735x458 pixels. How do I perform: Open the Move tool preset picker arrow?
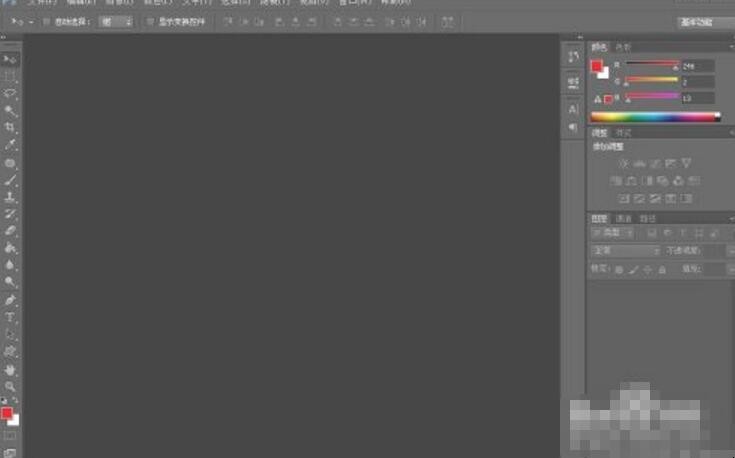(x=31, y=22)
